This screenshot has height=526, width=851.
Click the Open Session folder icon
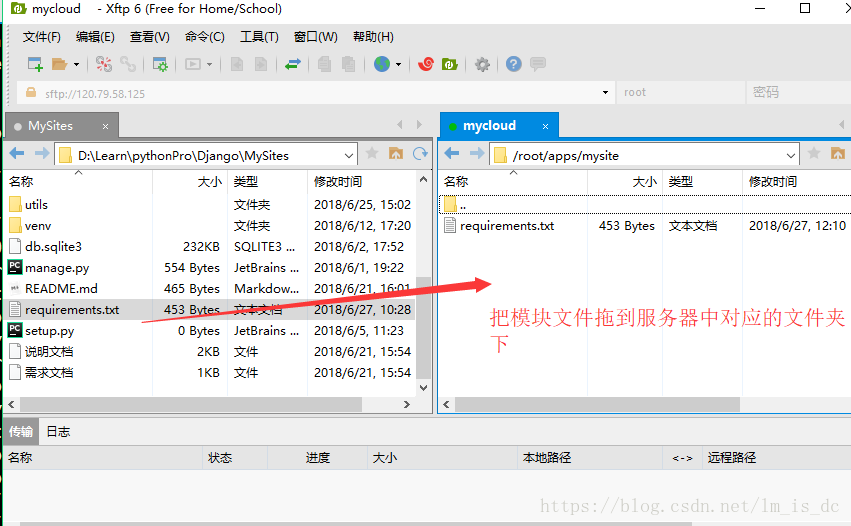[x=59, y=64]
